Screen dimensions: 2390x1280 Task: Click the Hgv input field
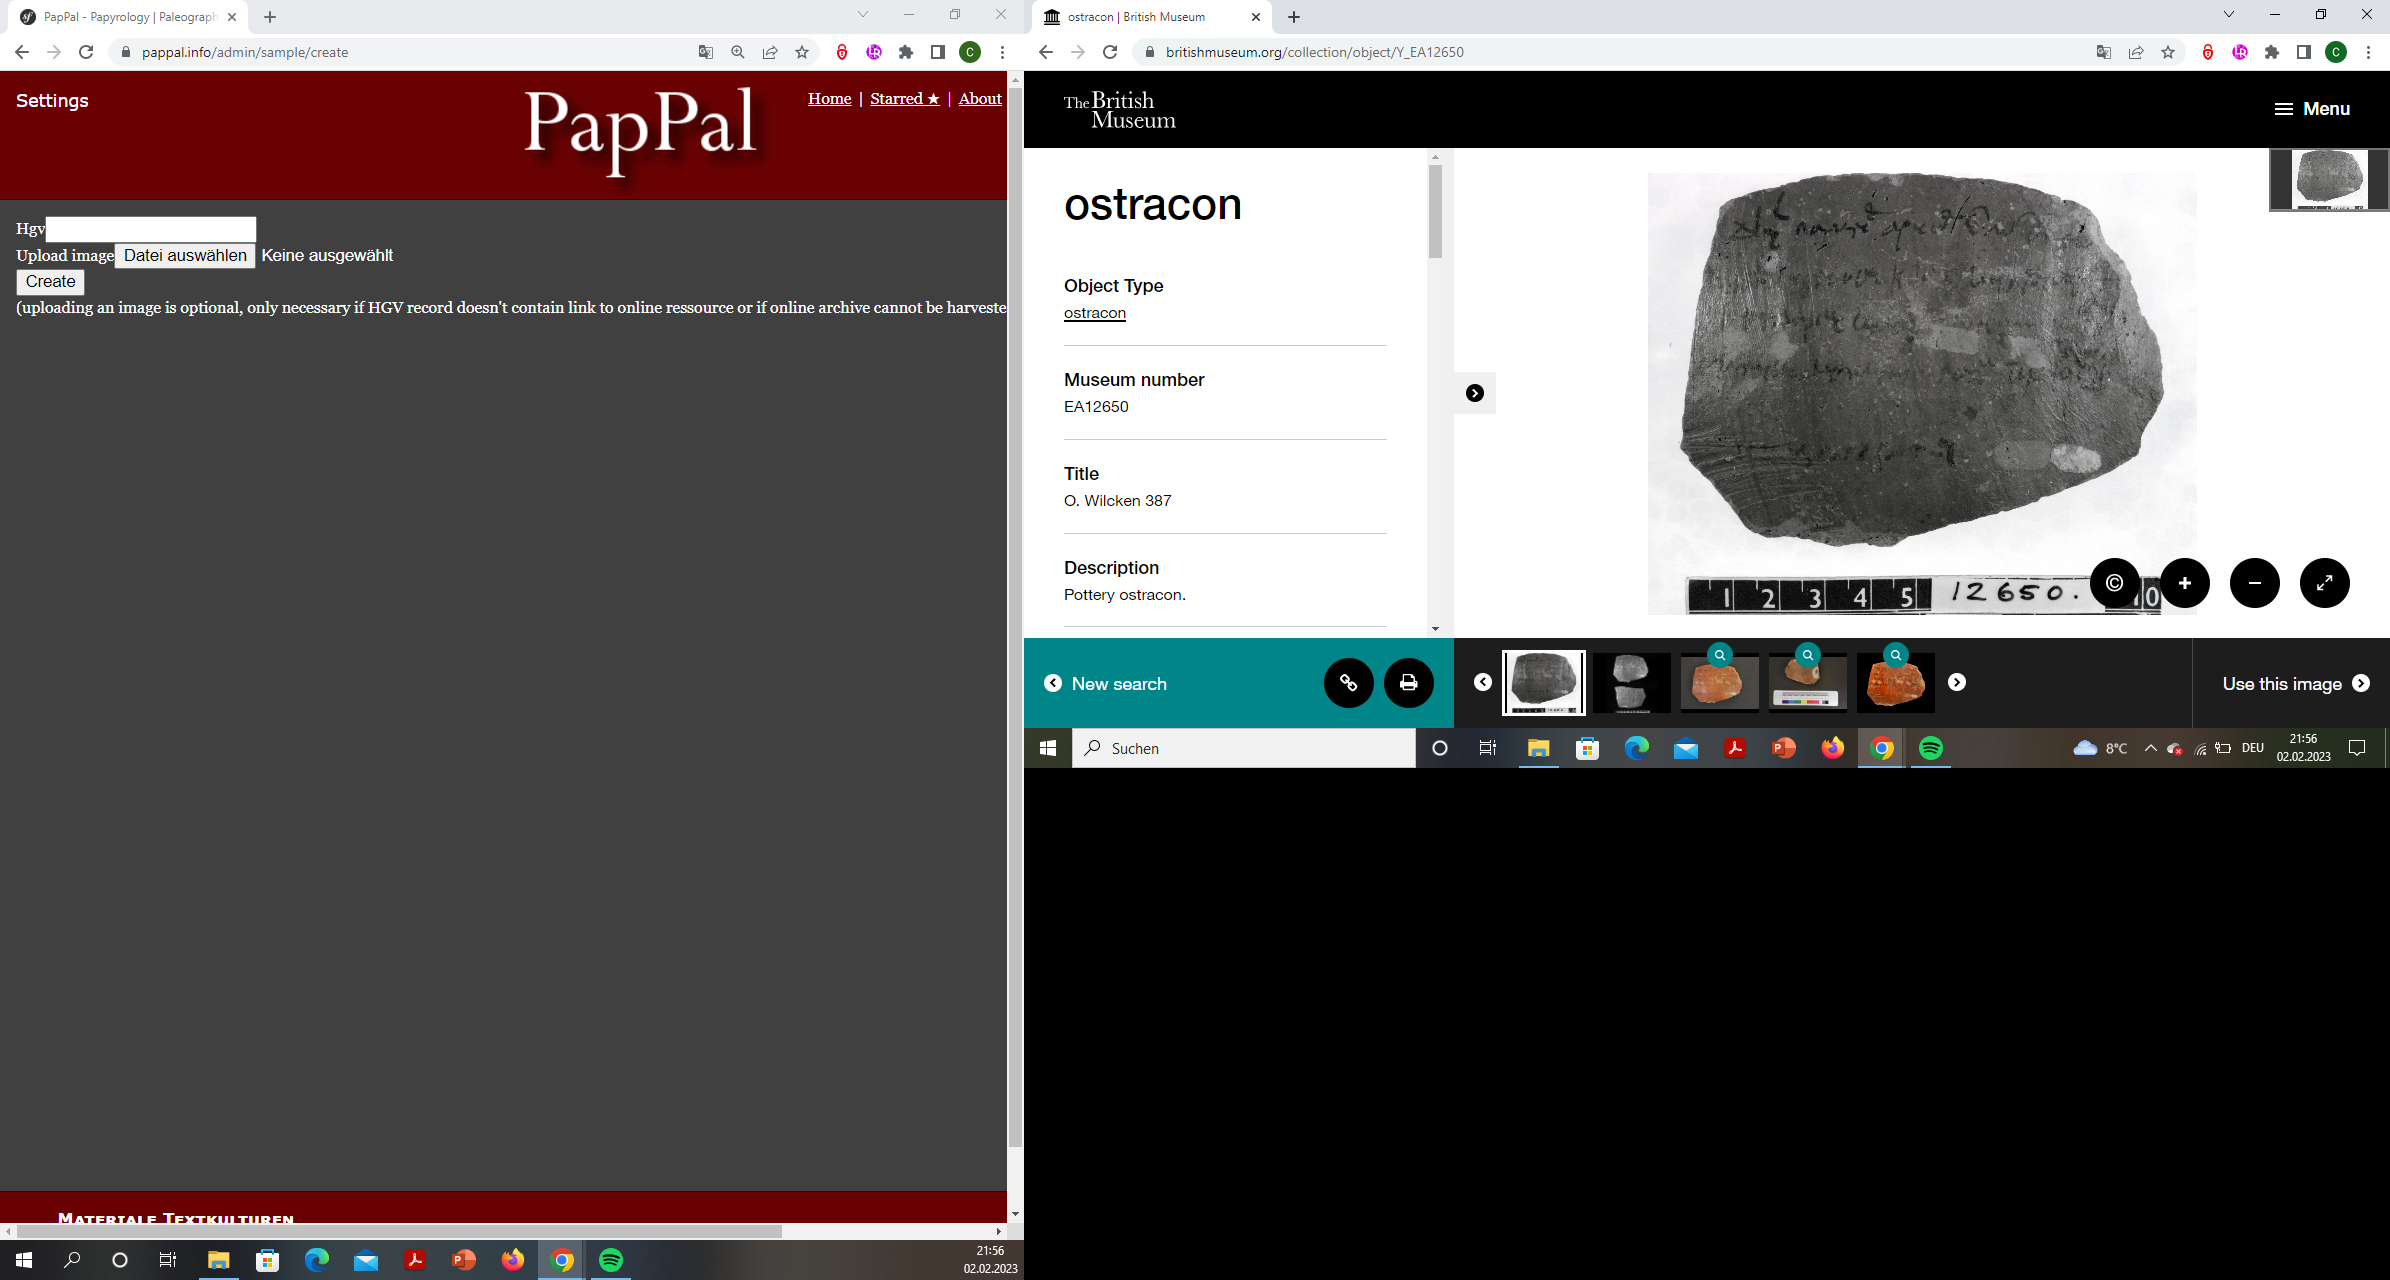coord(151,229)
